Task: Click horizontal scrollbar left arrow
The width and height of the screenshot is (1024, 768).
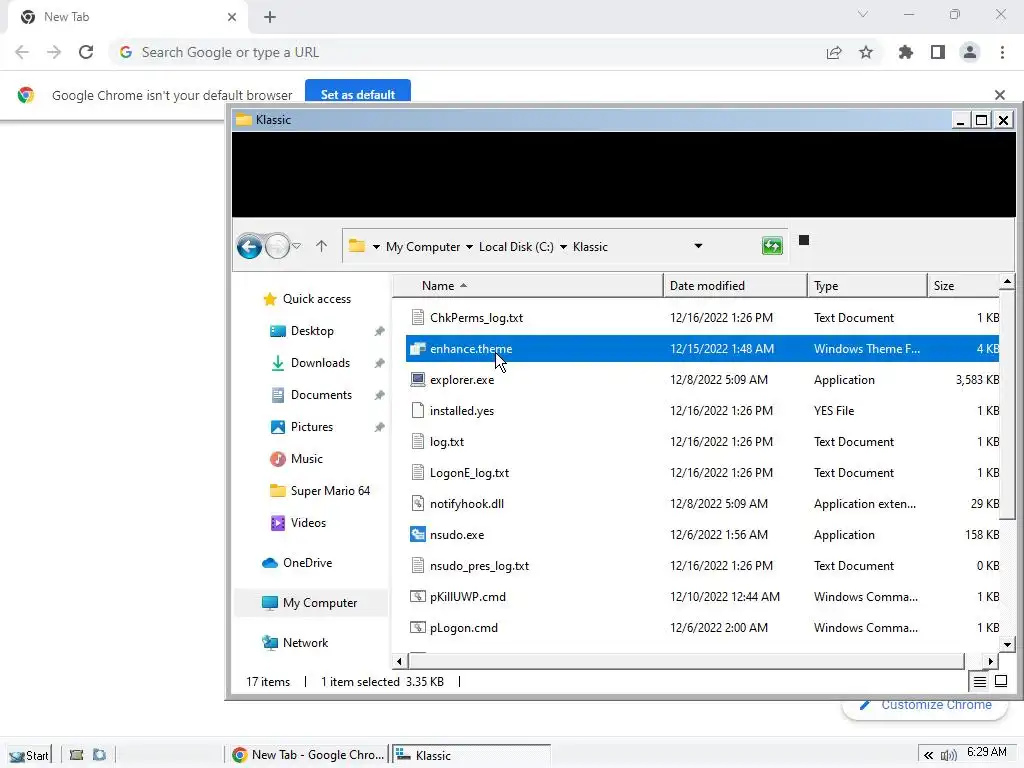Action: pyautogui.click(x=400, y=662)
